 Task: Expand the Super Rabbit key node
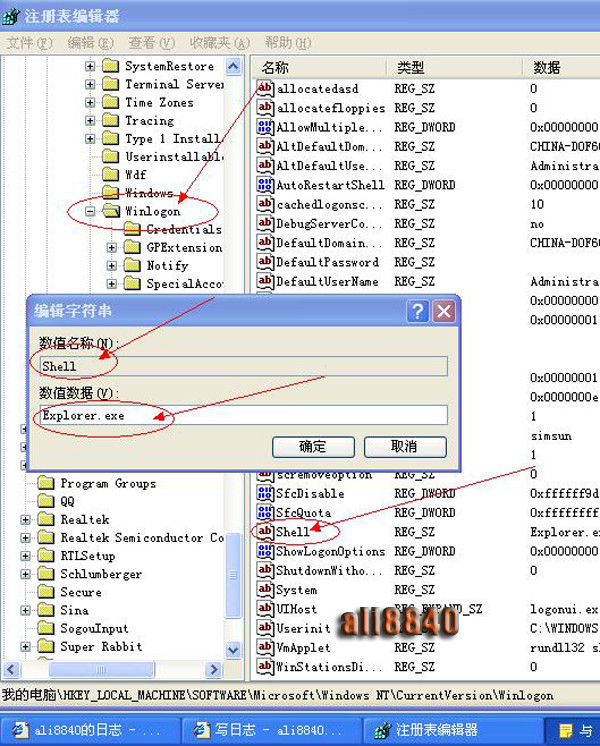pyautogui.click(x=25, y=647)
